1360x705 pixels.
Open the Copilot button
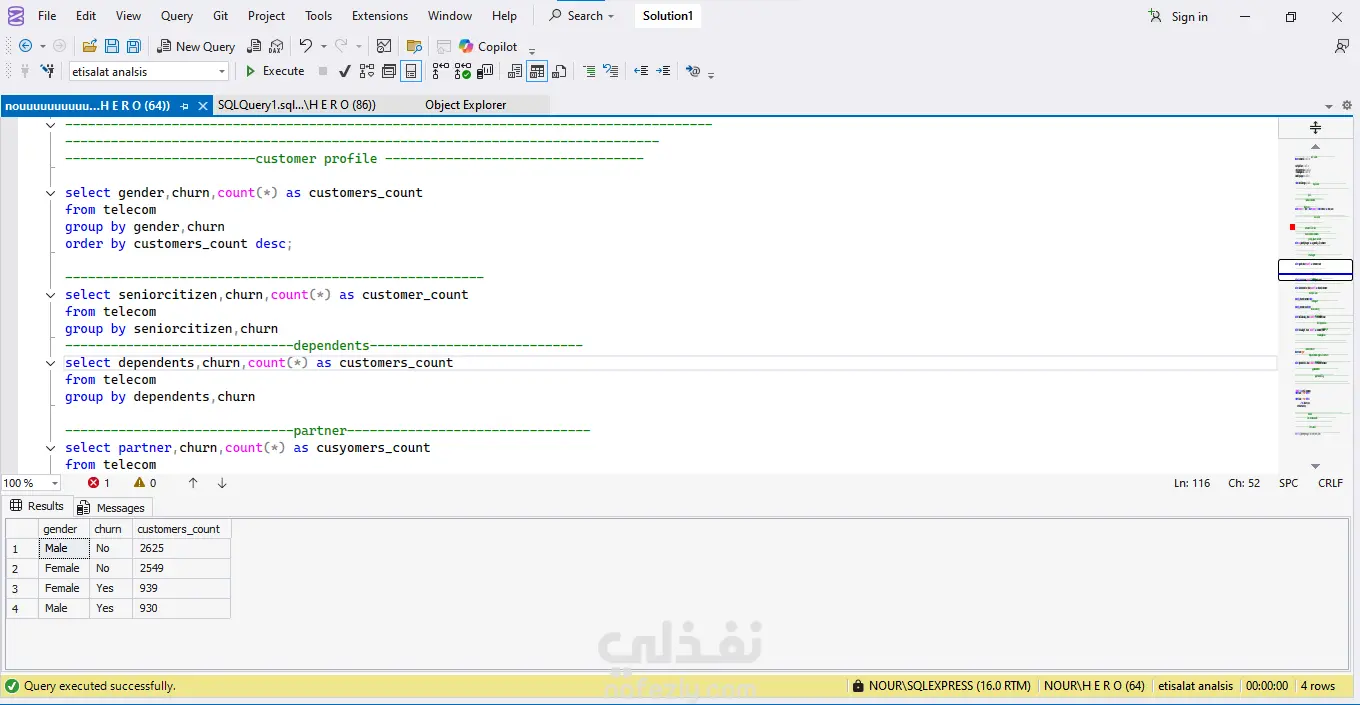click(488, 46)
